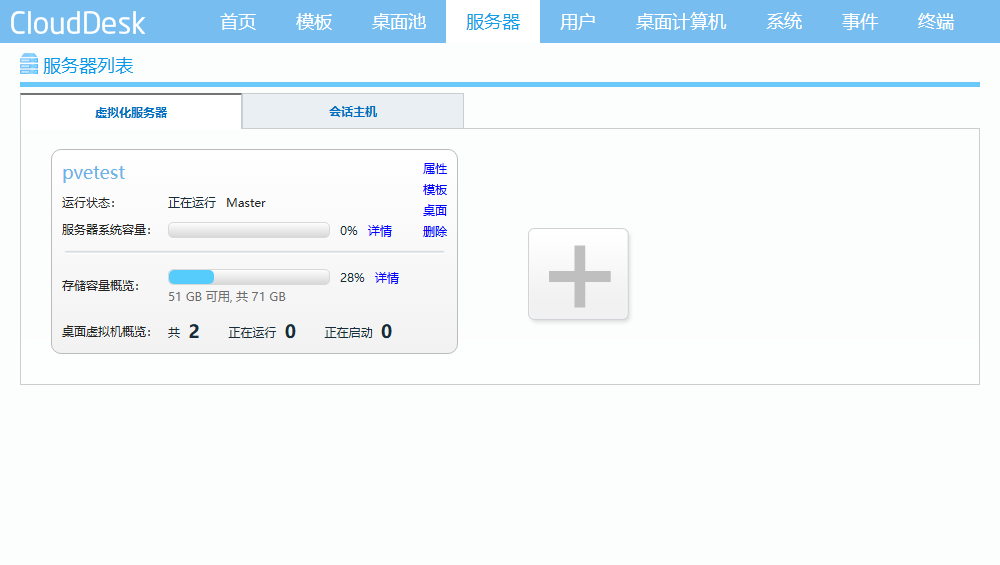Click the 0% system capacity value
1000x565 pixels.
pyautogui.click(x=349, y=231)
